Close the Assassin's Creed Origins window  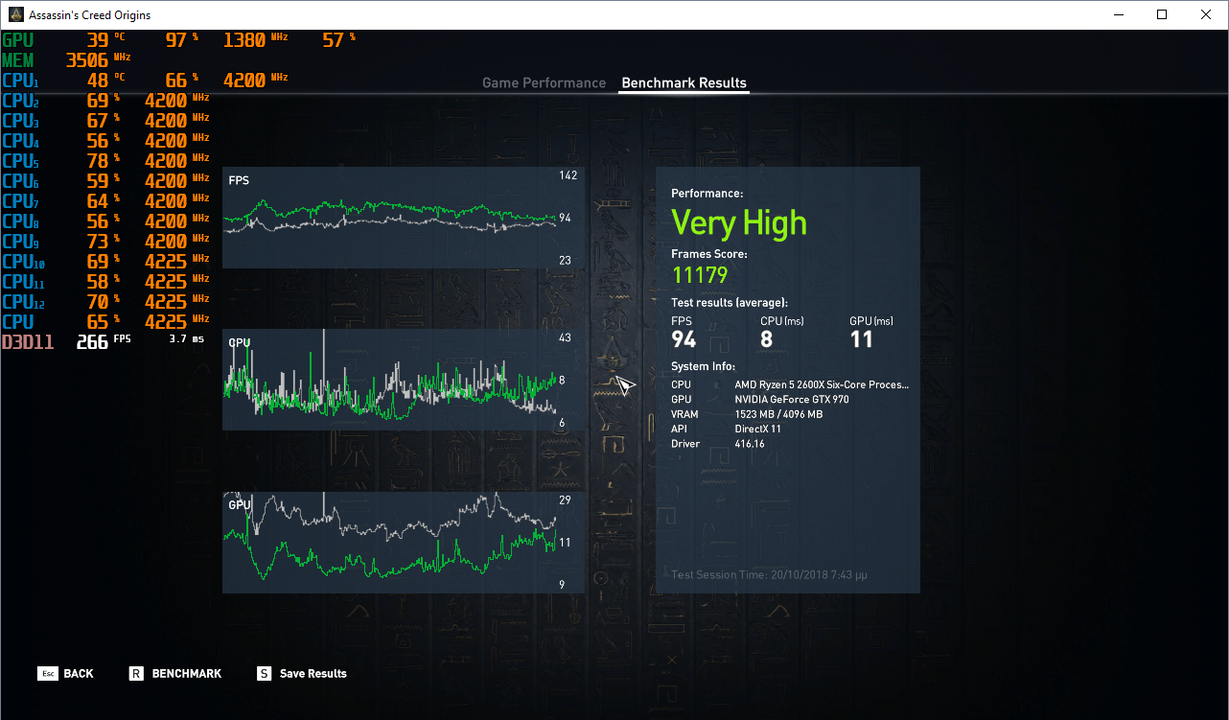pos(1206,15)
